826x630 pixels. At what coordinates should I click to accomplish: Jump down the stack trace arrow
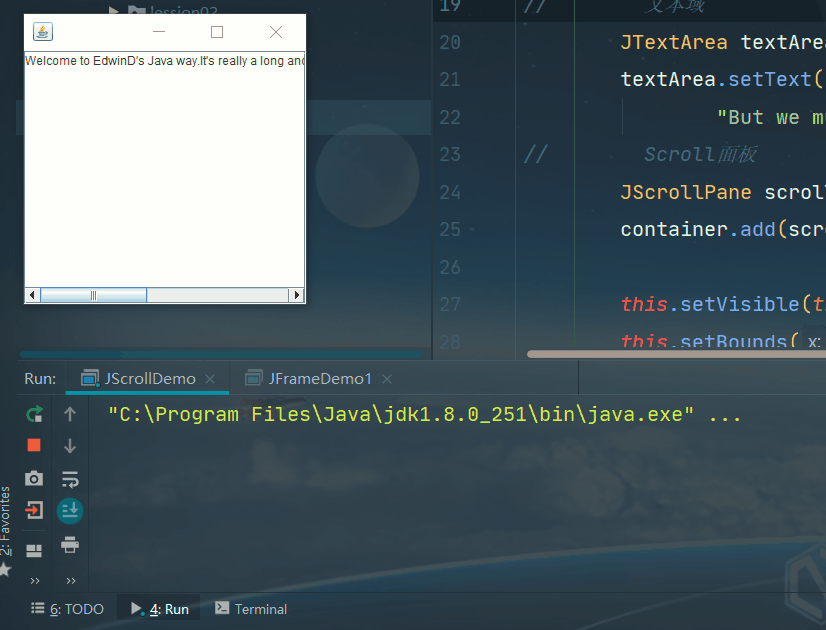[70, 445]
